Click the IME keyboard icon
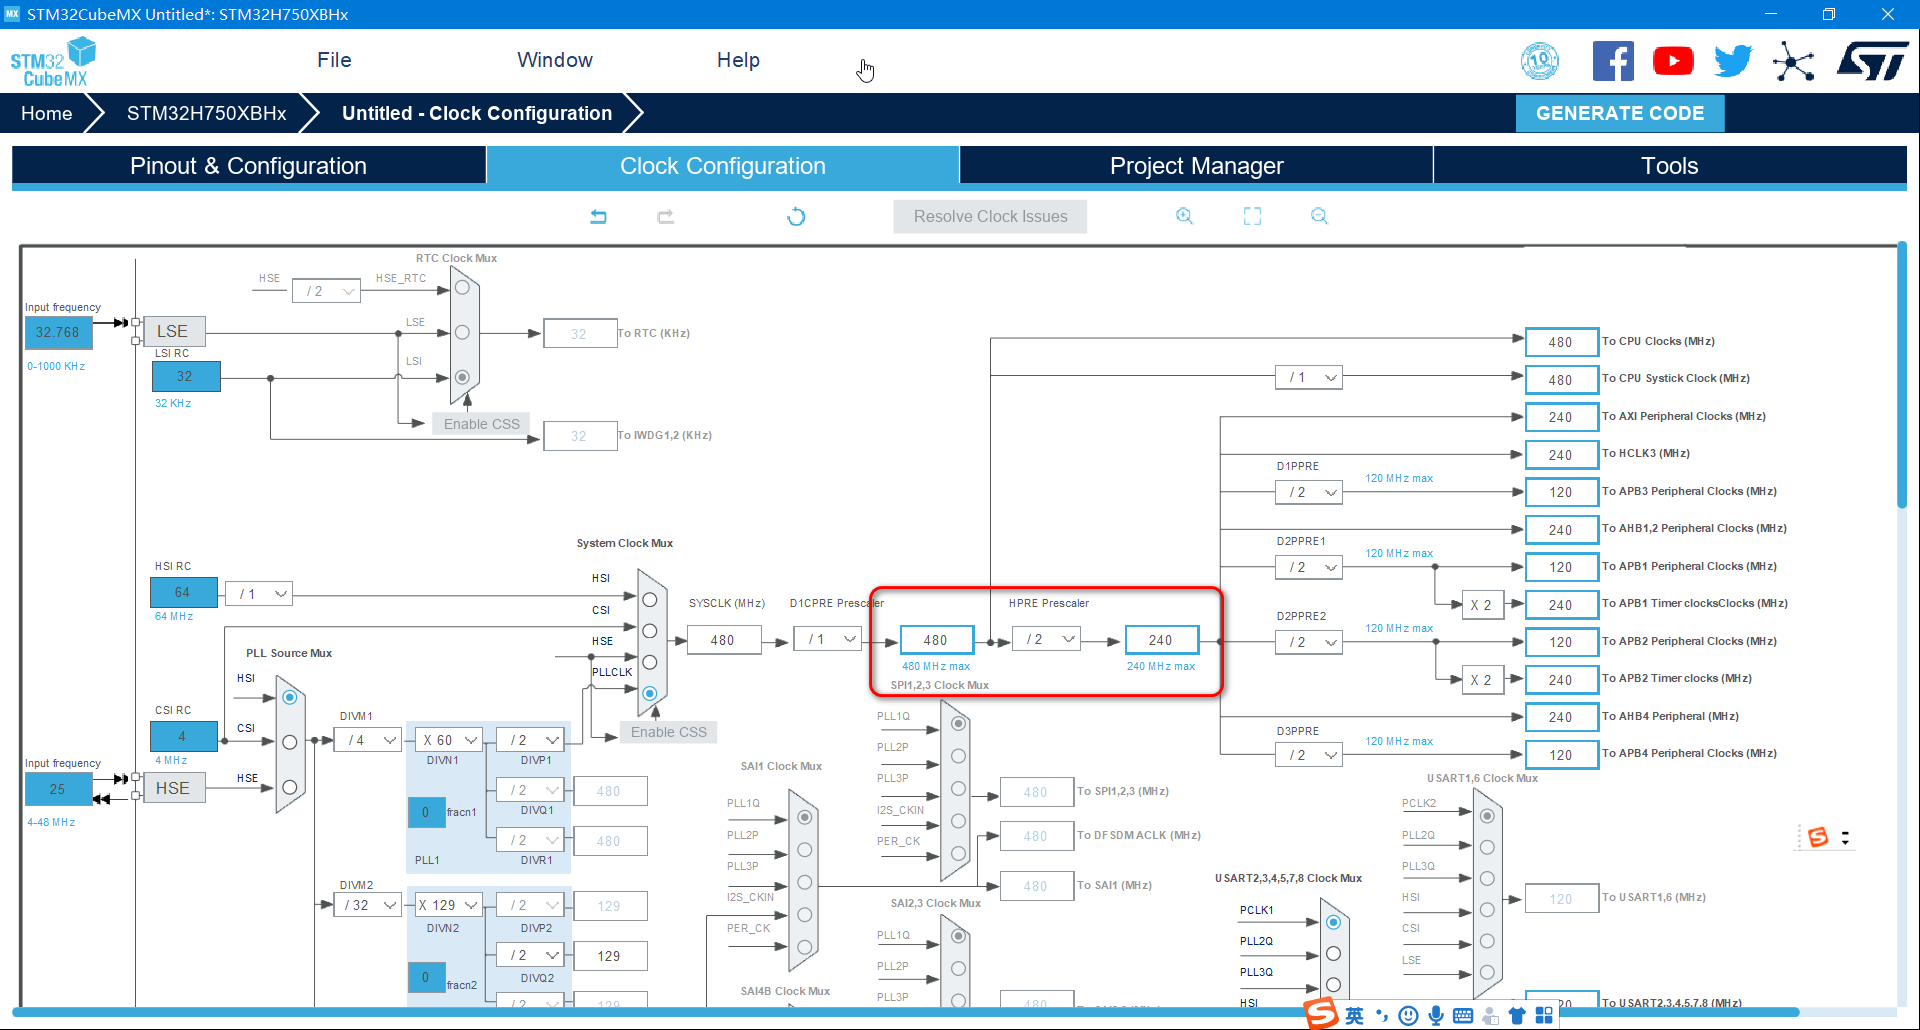Viewport: 1920px width, 1030px height. click(x=1463, y=1016)
